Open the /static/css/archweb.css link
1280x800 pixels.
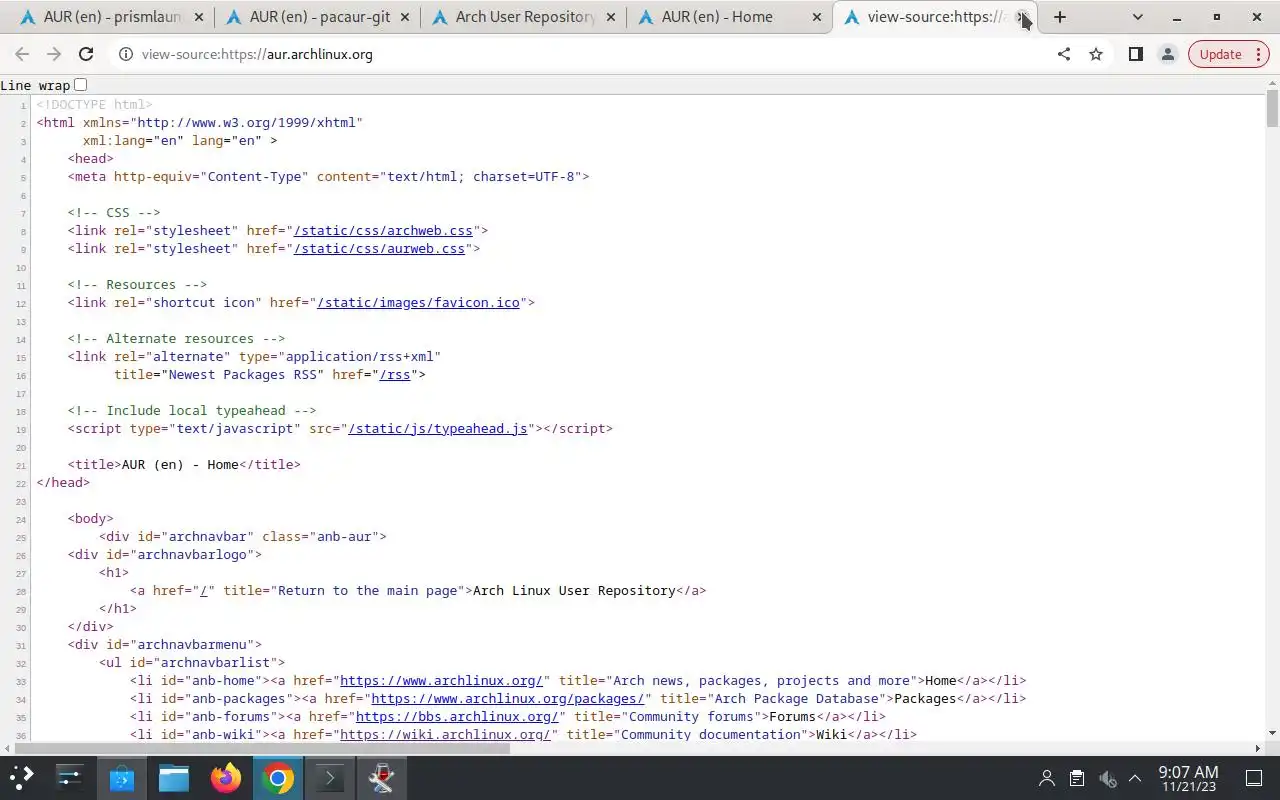[383, 230]
